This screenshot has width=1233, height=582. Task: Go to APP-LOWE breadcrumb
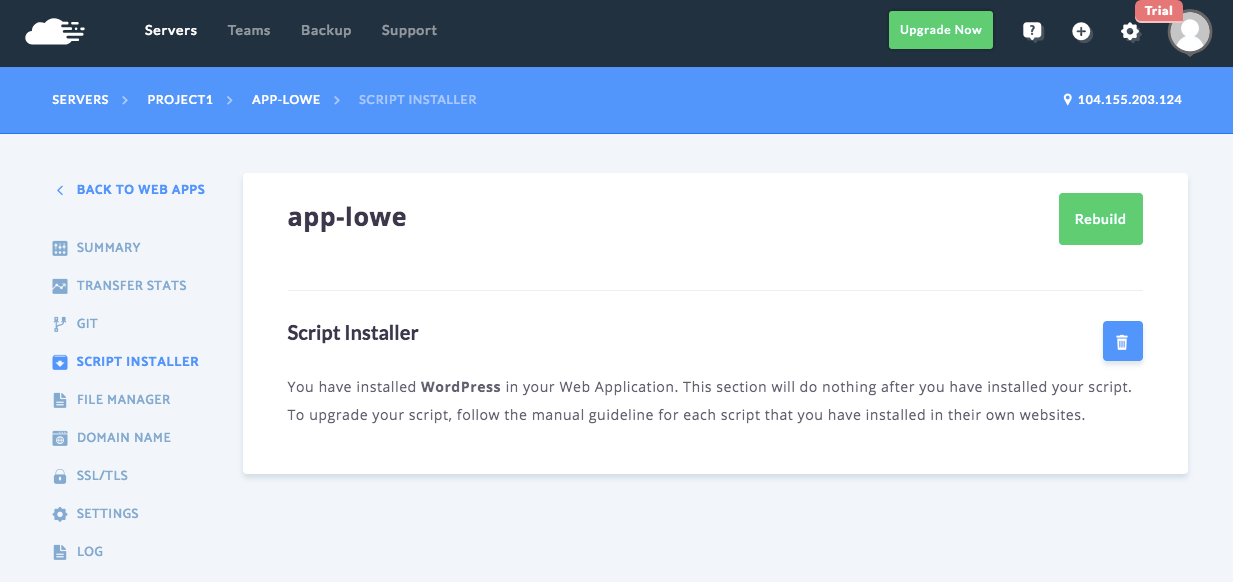coord(286,100)
